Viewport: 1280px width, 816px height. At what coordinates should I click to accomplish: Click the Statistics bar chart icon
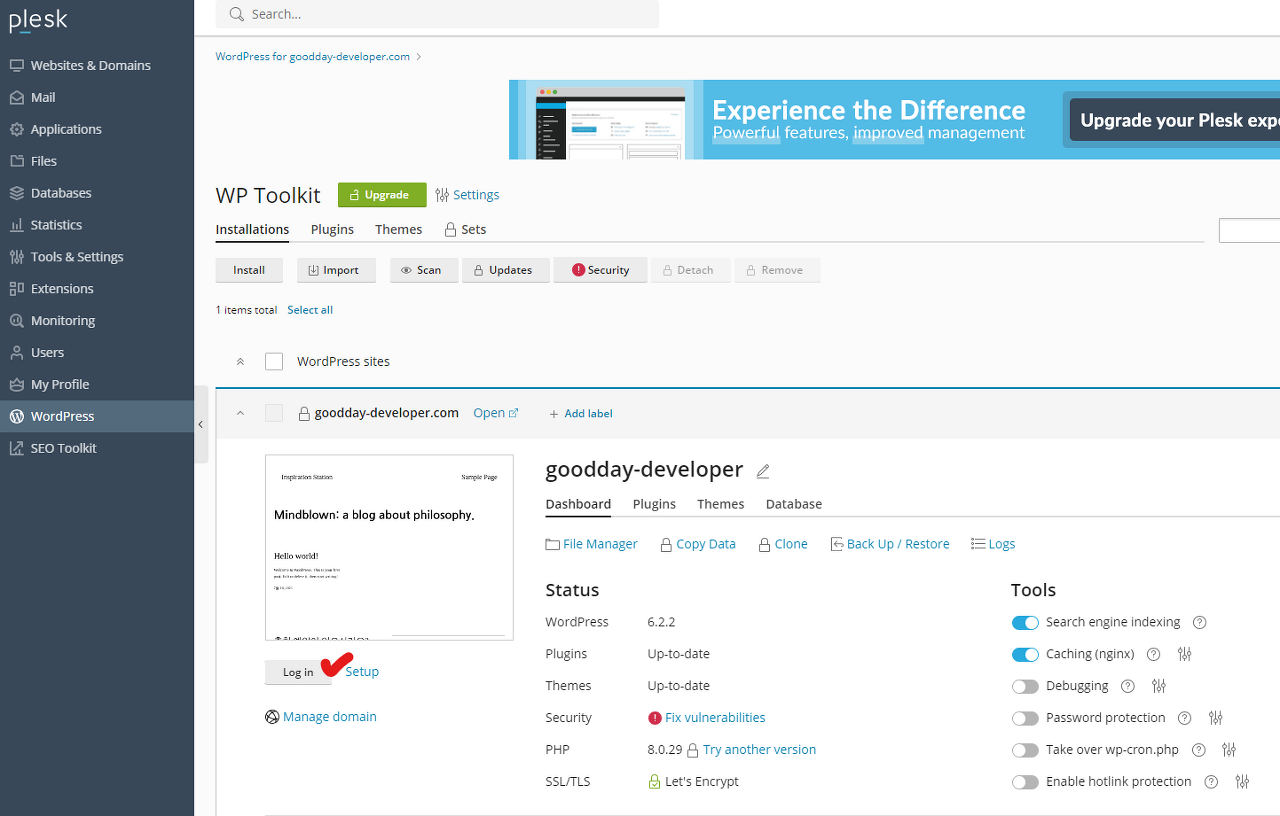16,225
